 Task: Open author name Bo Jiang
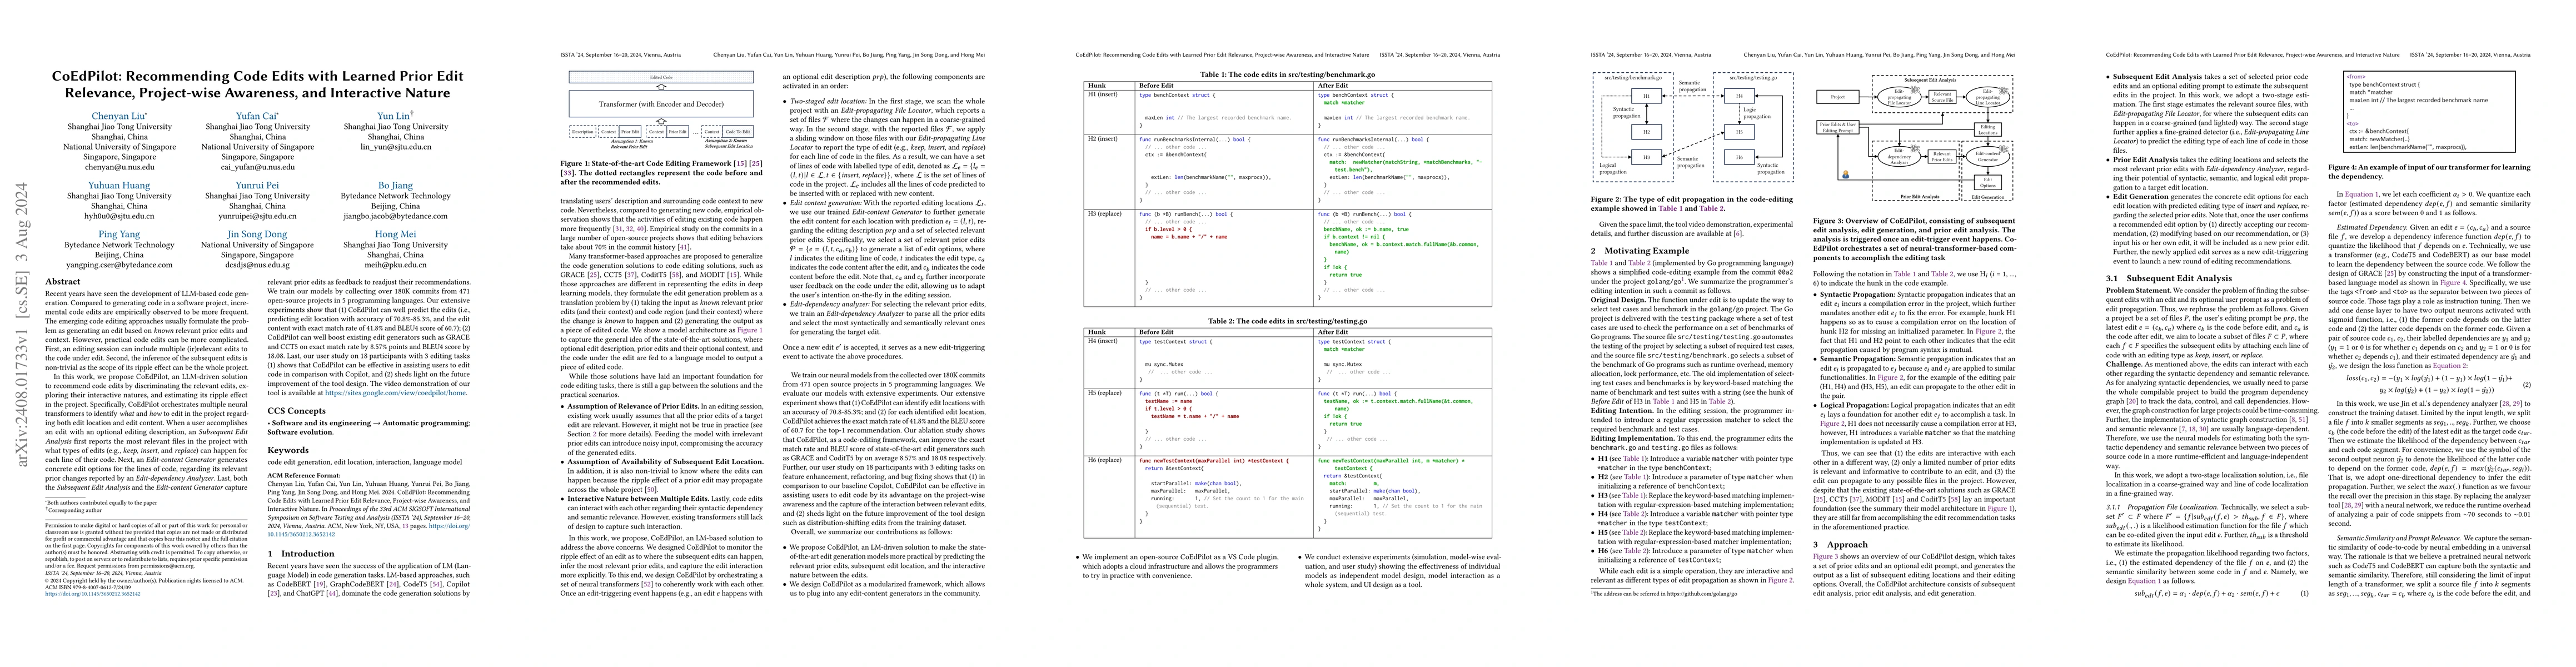pos(395,186)
